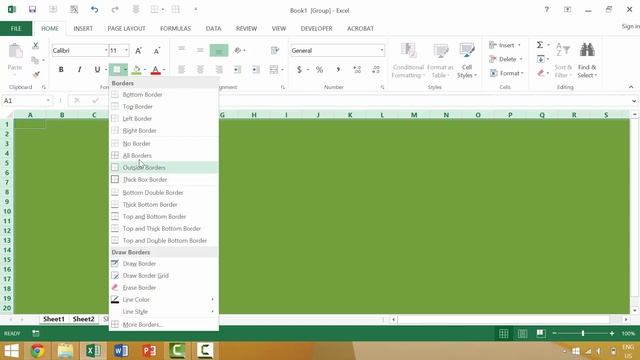
Task: Click the Format Painter brush icon
Action: coord(36,74)
